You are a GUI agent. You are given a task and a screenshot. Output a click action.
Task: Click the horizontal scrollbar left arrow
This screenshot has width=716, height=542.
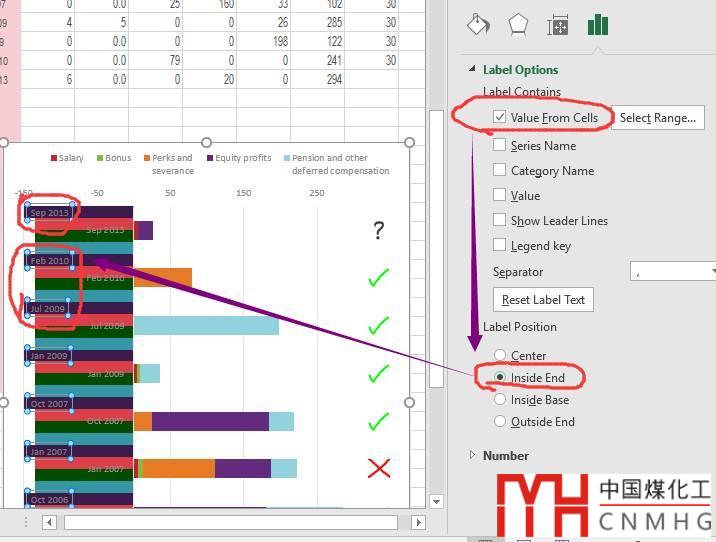48,522
